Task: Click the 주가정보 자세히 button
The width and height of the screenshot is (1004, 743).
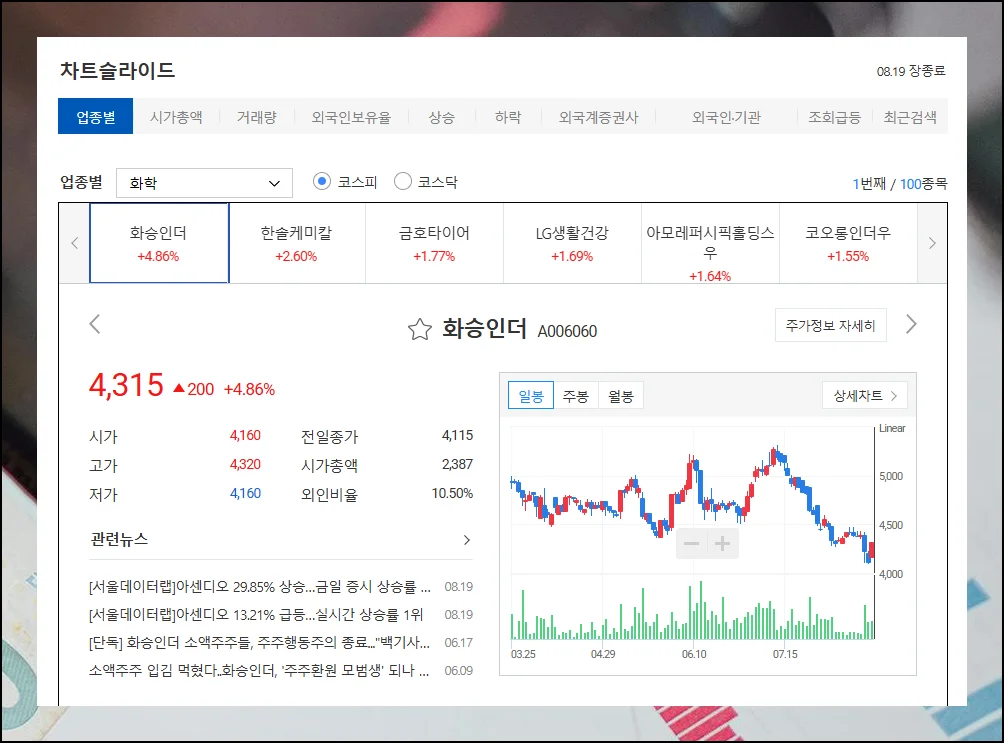Action: (x=830, y=326)
